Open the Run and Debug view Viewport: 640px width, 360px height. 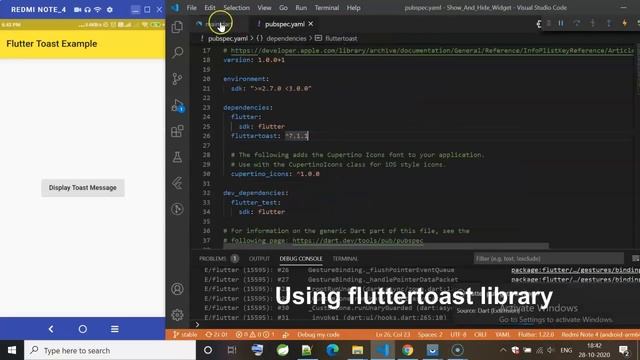pos(178,105)
